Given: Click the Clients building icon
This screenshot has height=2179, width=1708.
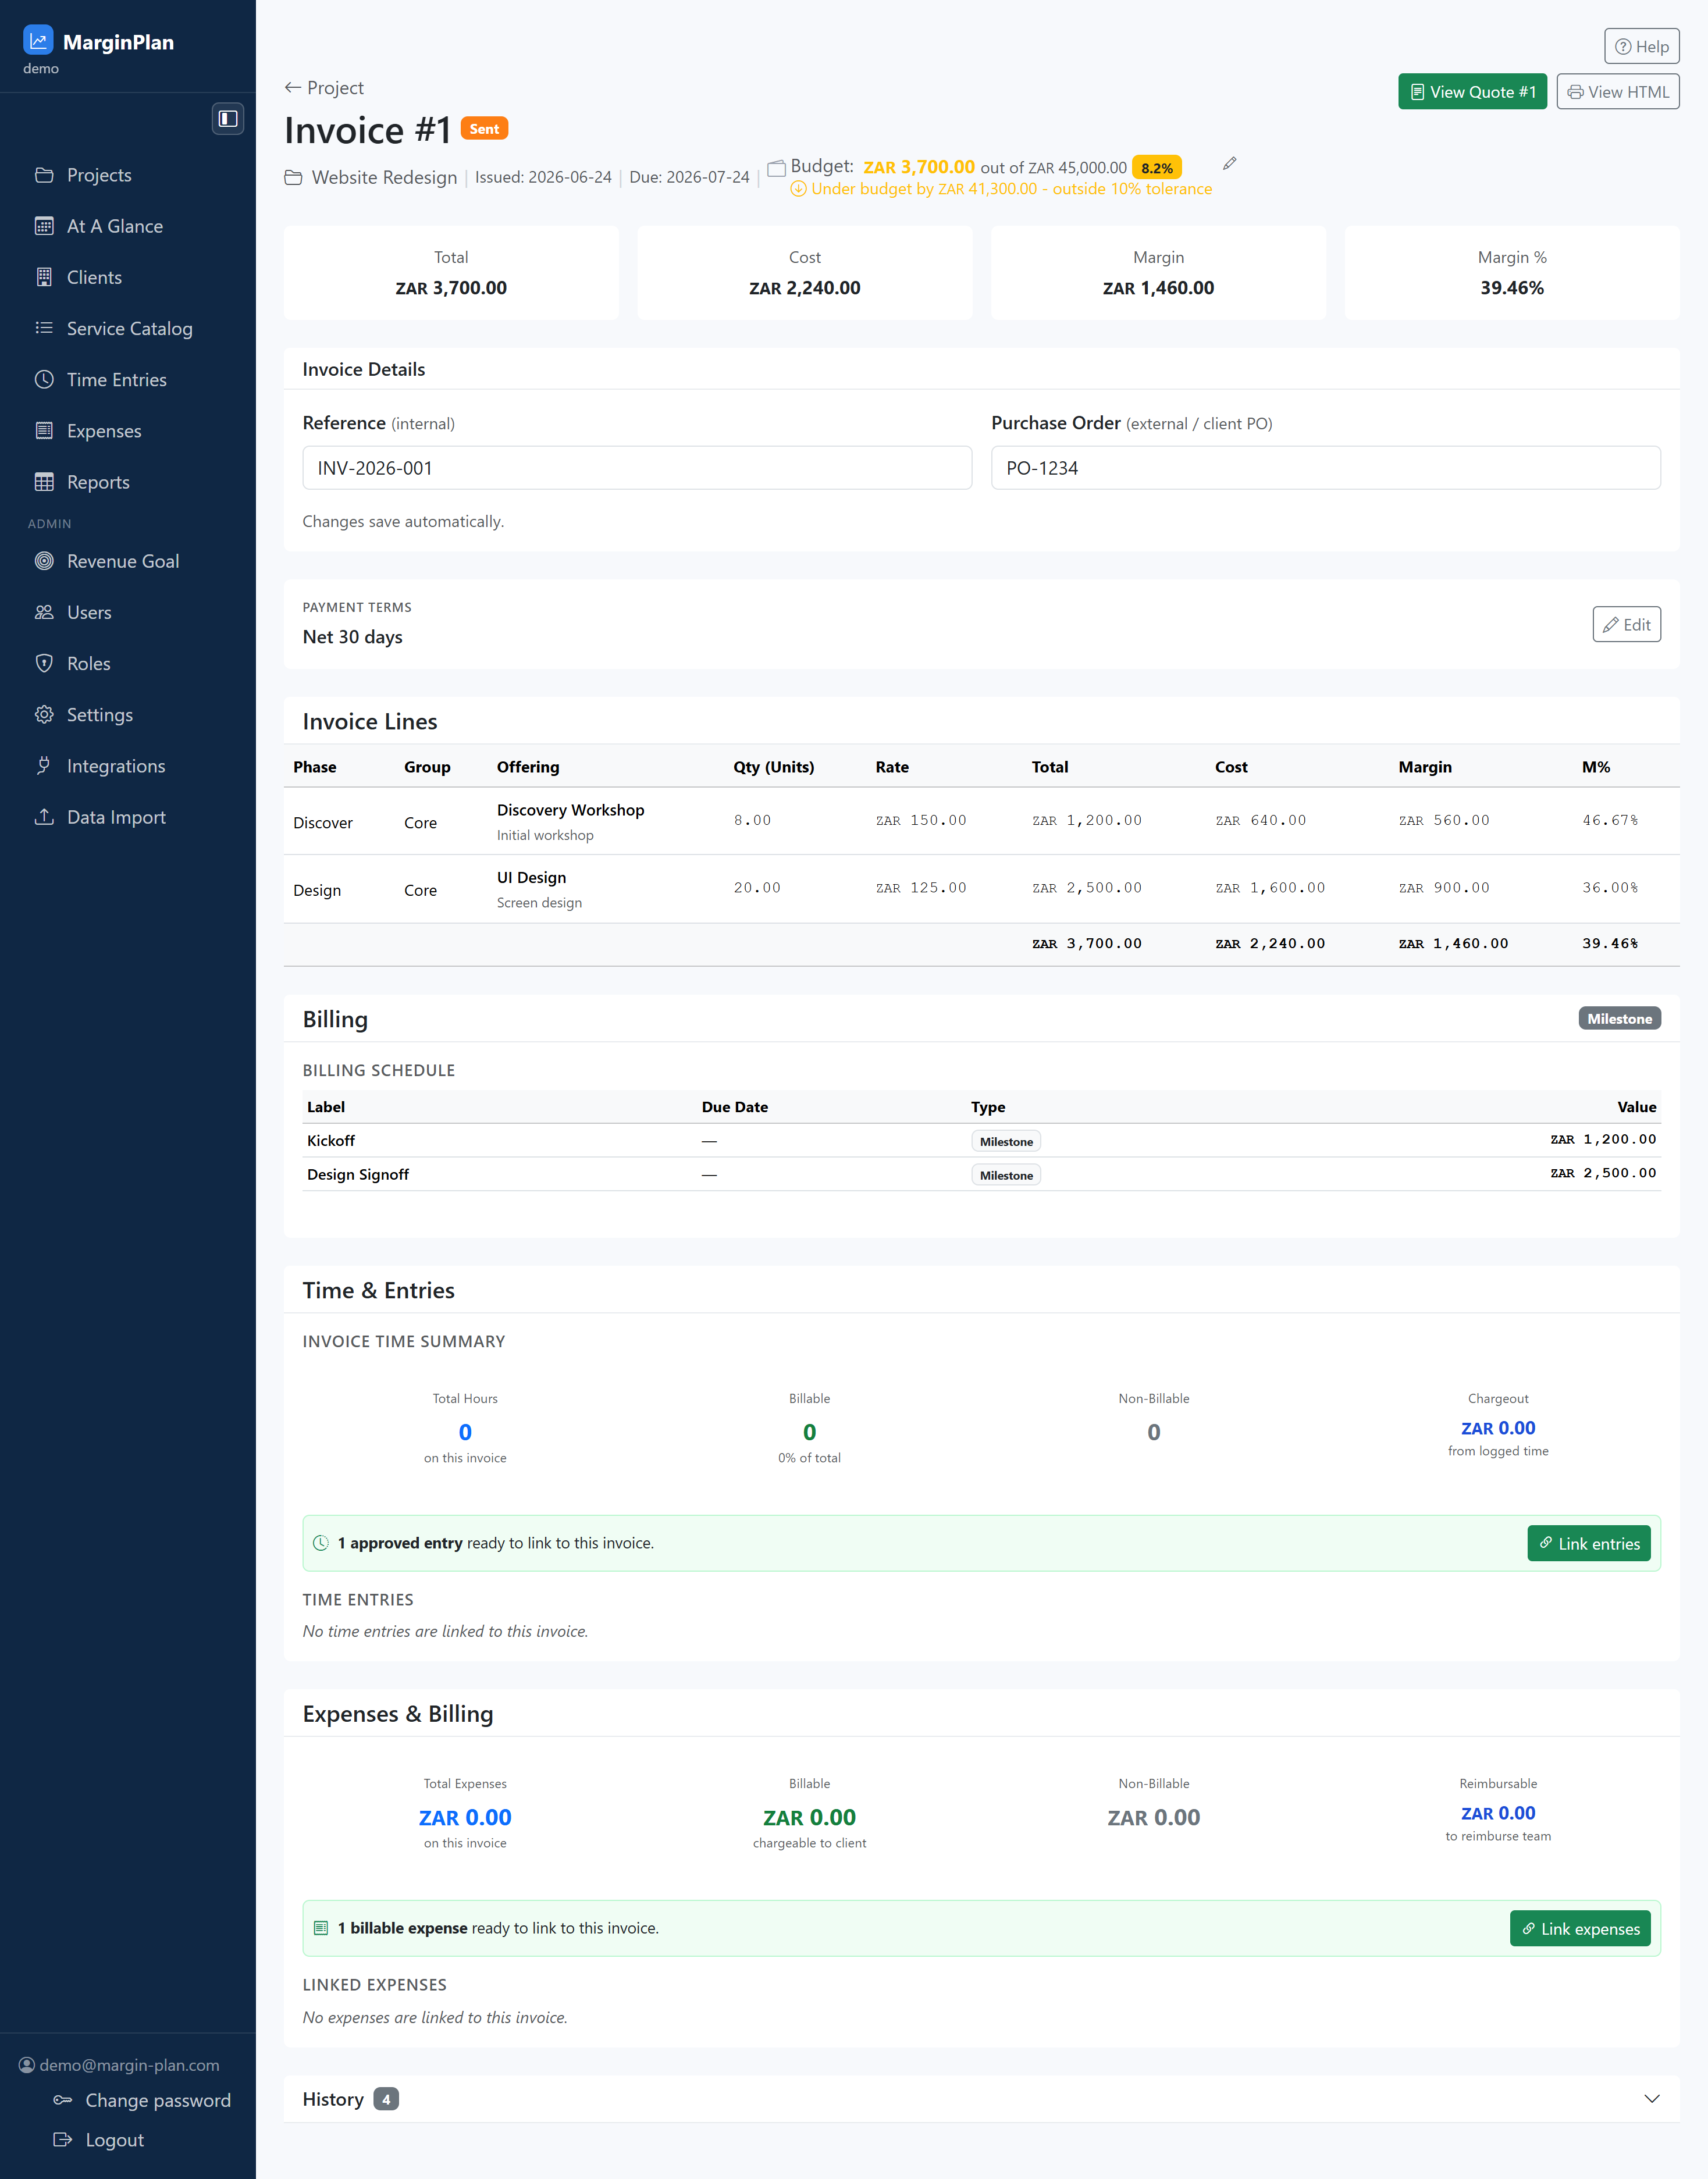Looking at the screenshot, I should click(x=44, y=277).
